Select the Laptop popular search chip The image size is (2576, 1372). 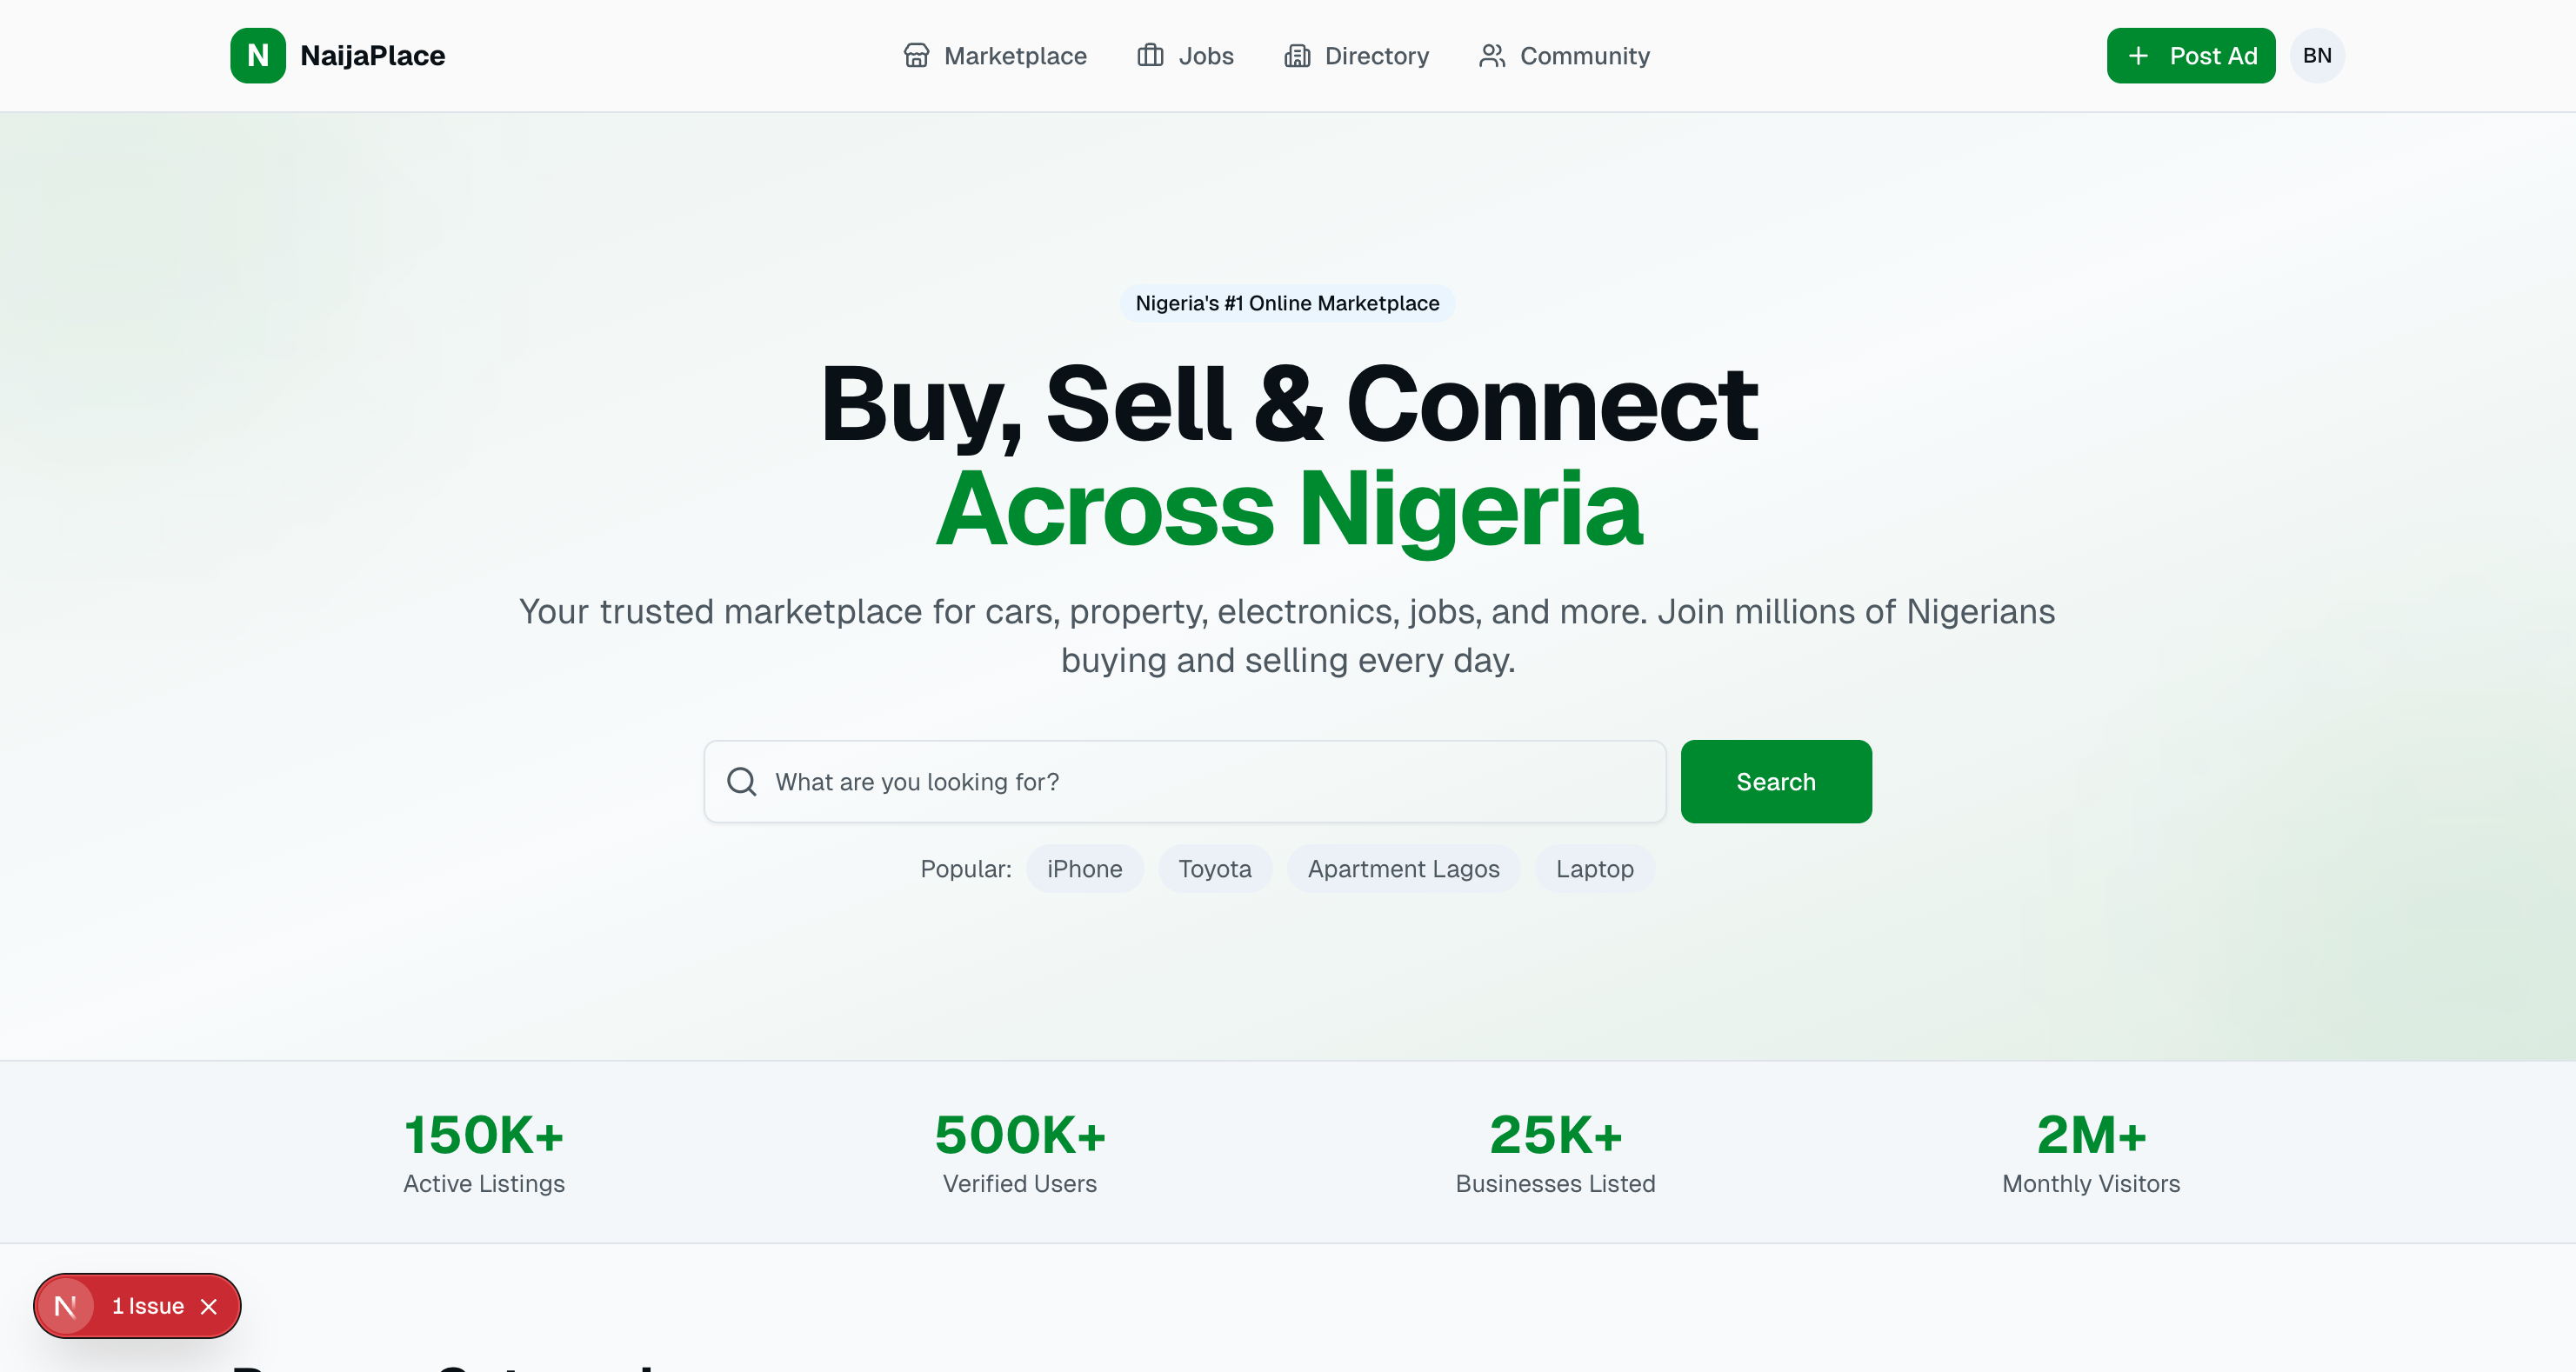(1594, 869)
